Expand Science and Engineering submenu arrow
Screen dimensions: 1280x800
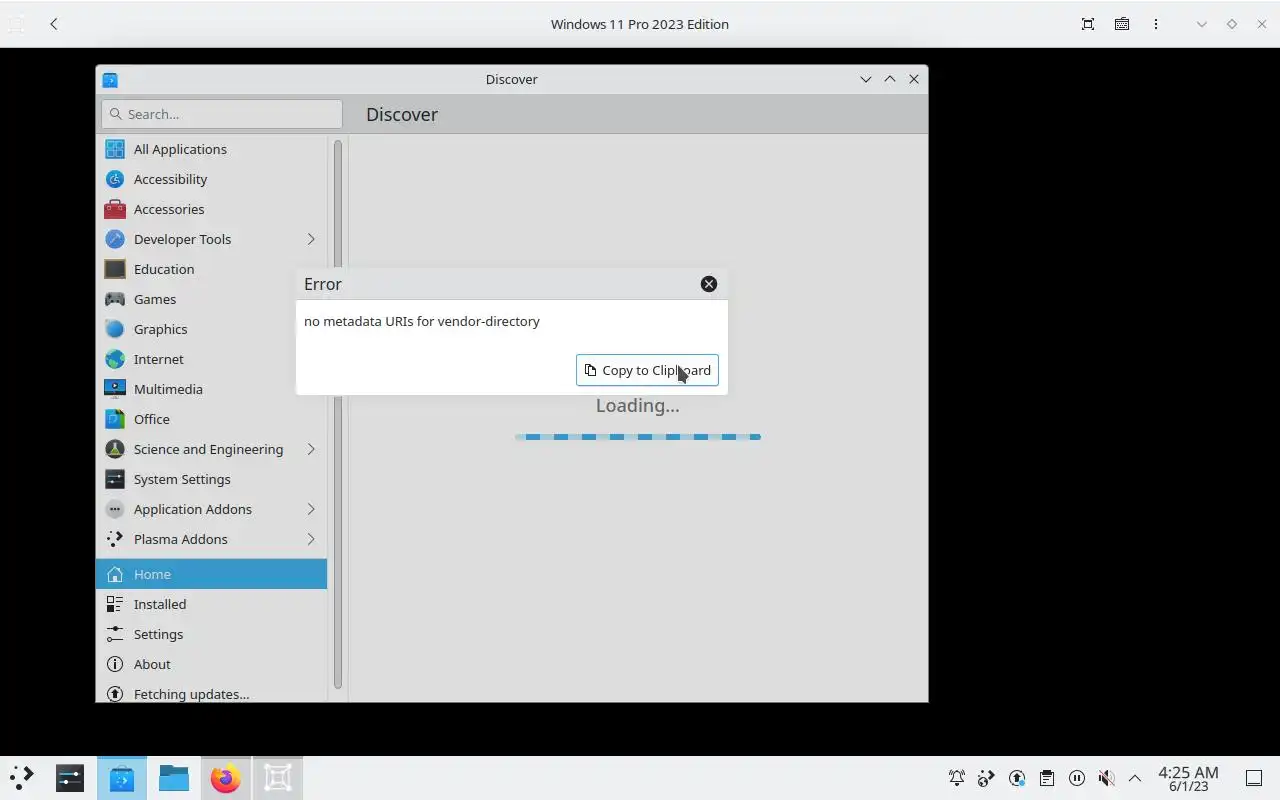pos(311,449)
